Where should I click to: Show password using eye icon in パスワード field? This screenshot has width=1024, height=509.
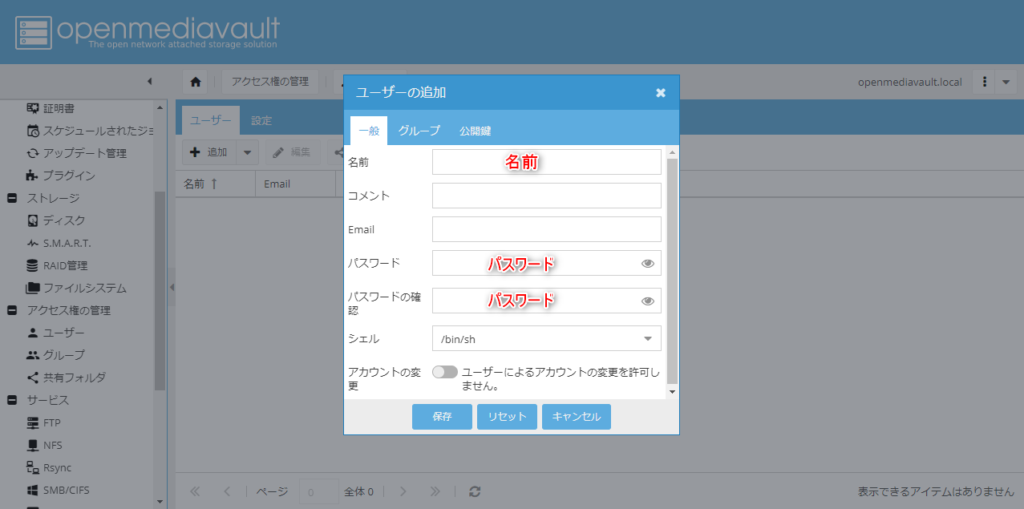click(648, 263)
